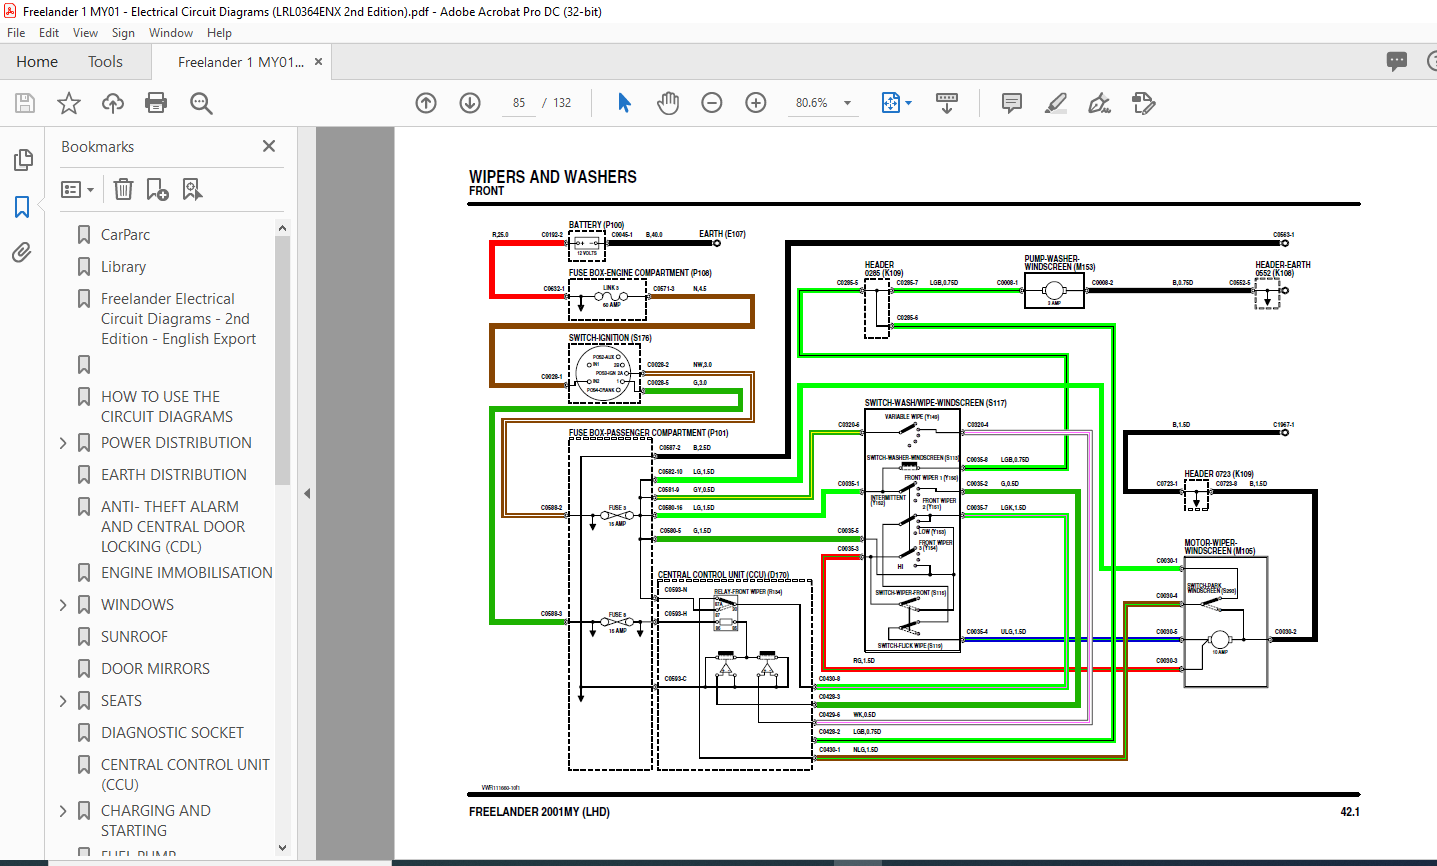Select the Freelander 1 MY01 document tab
This screenshot has width=1437, height=866.
tap(240, 62)
